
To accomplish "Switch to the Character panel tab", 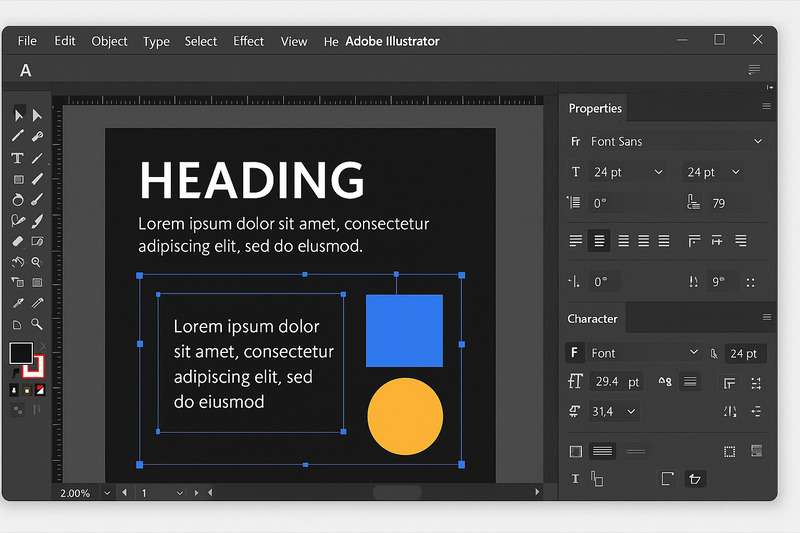I will [593, 319].
